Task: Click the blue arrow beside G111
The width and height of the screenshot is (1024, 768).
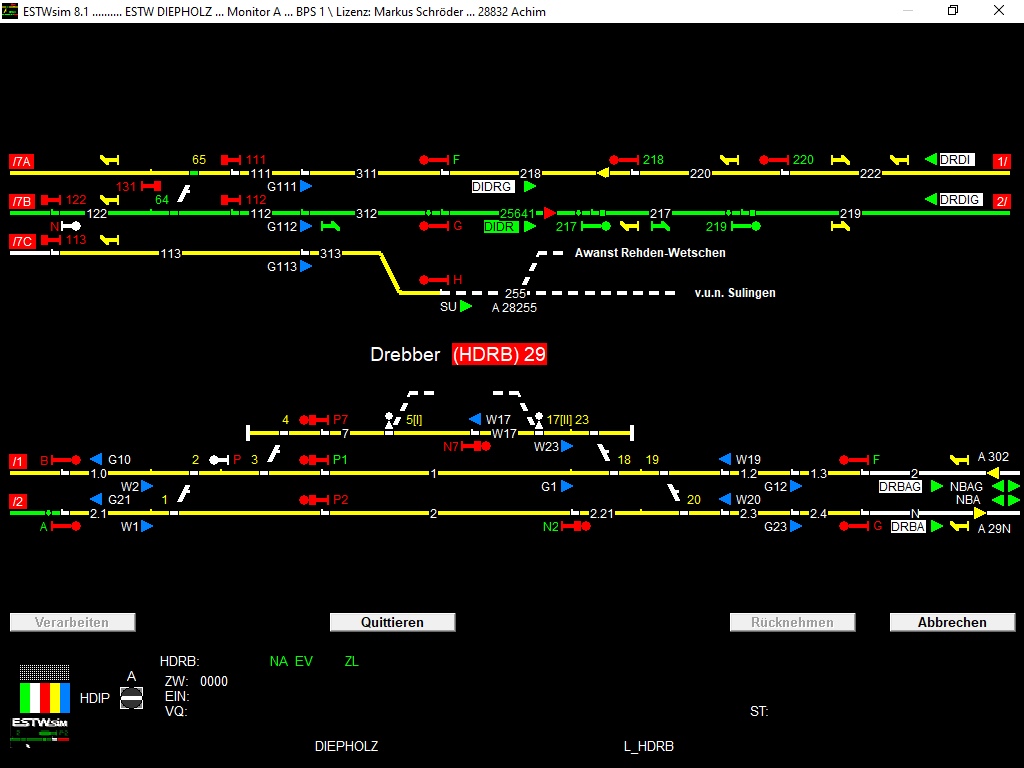Action: (306, 187)
